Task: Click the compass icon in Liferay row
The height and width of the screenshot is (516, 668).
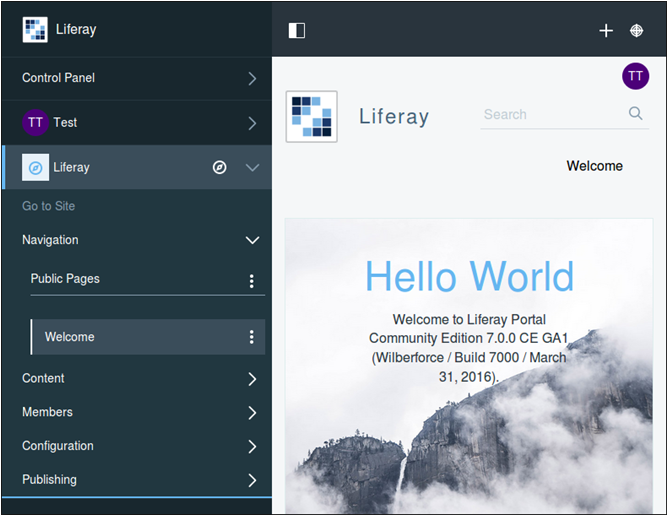Action: click(x=220, y=167)
